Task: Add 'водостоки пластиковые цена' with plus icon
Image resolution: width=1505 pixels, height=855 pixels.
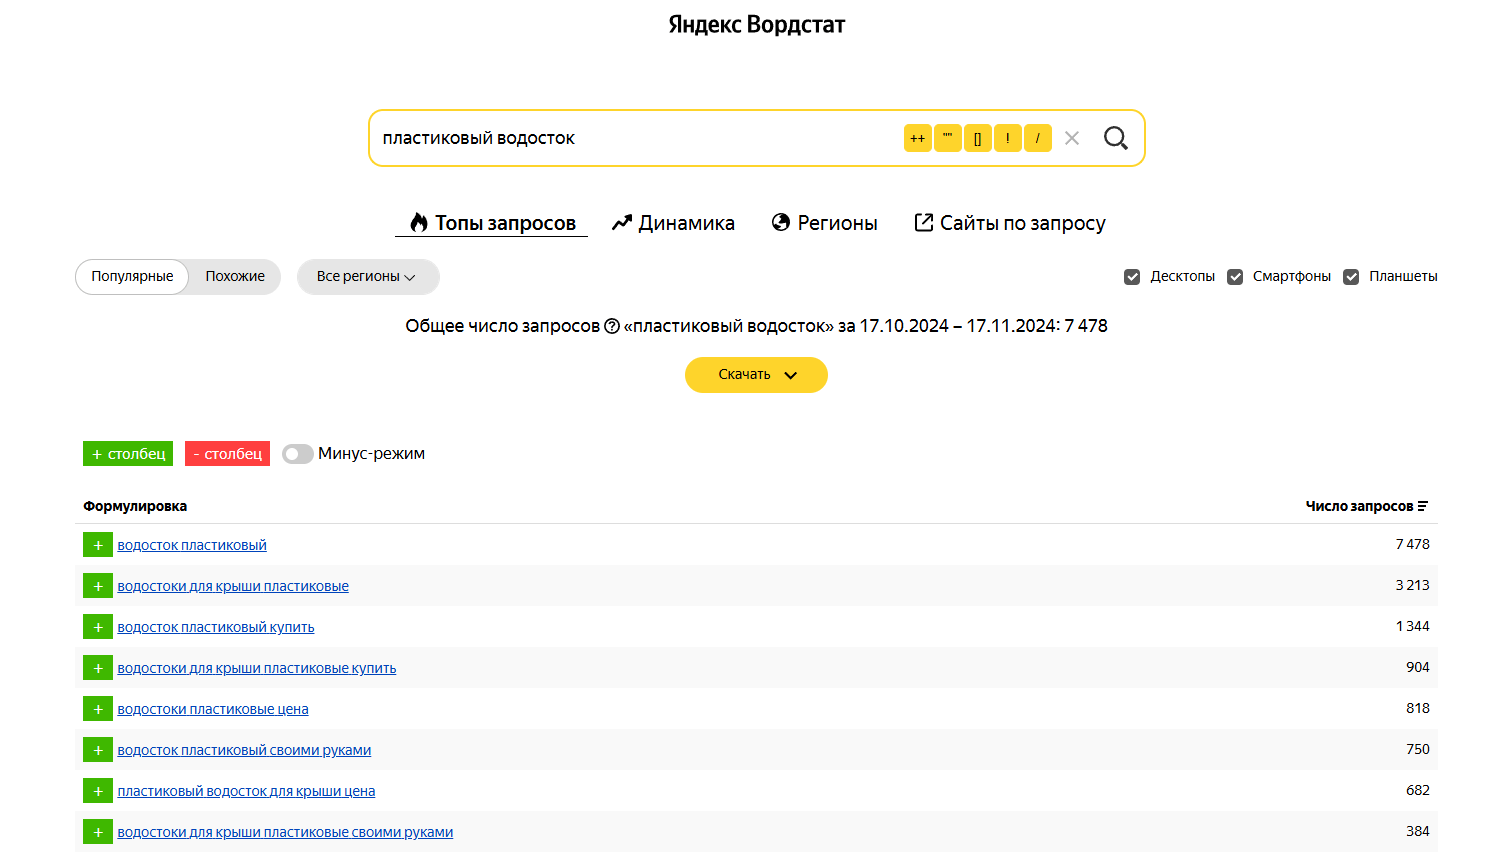Action: point(98,709)
